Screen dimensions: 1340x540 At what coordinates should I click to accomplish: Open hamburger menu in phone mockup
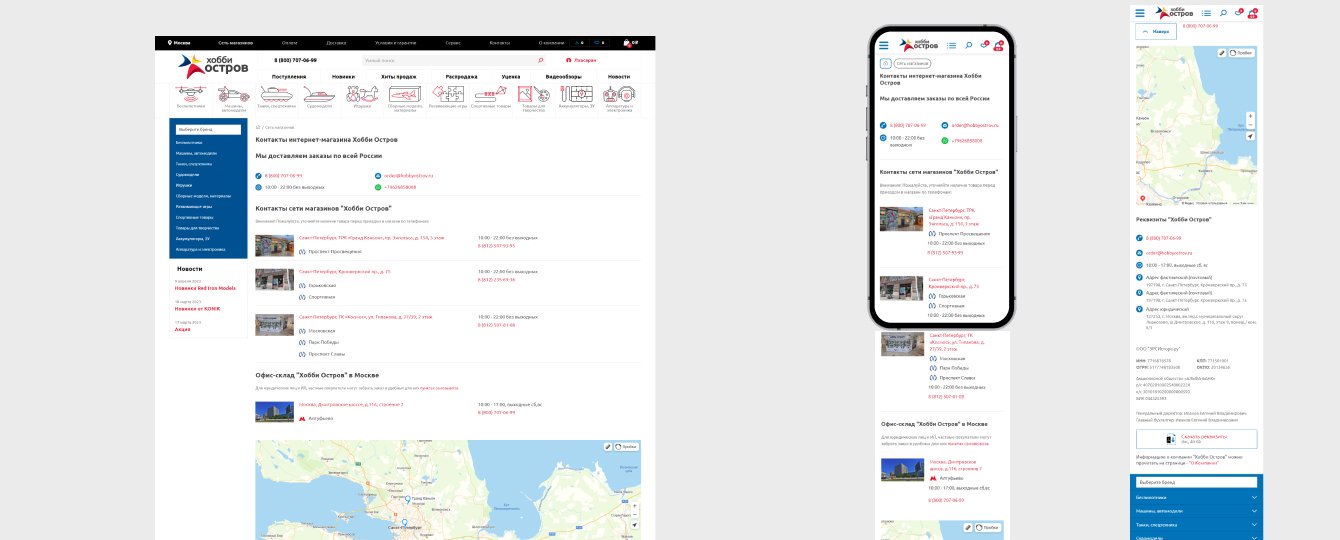click(x=884, y=45)
